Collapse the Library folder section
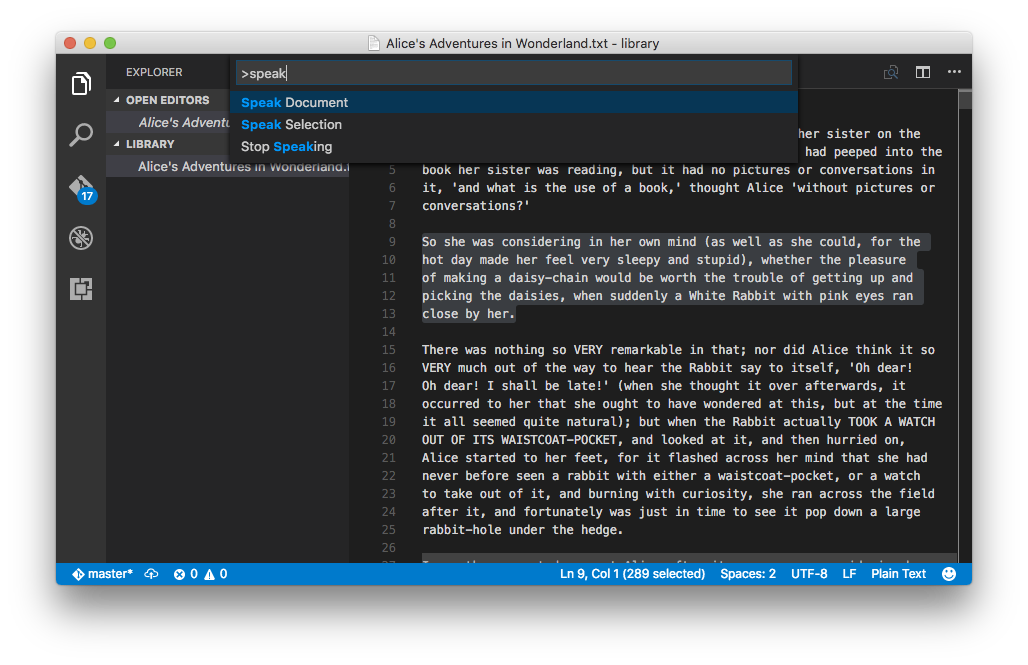 coord(149,144)
